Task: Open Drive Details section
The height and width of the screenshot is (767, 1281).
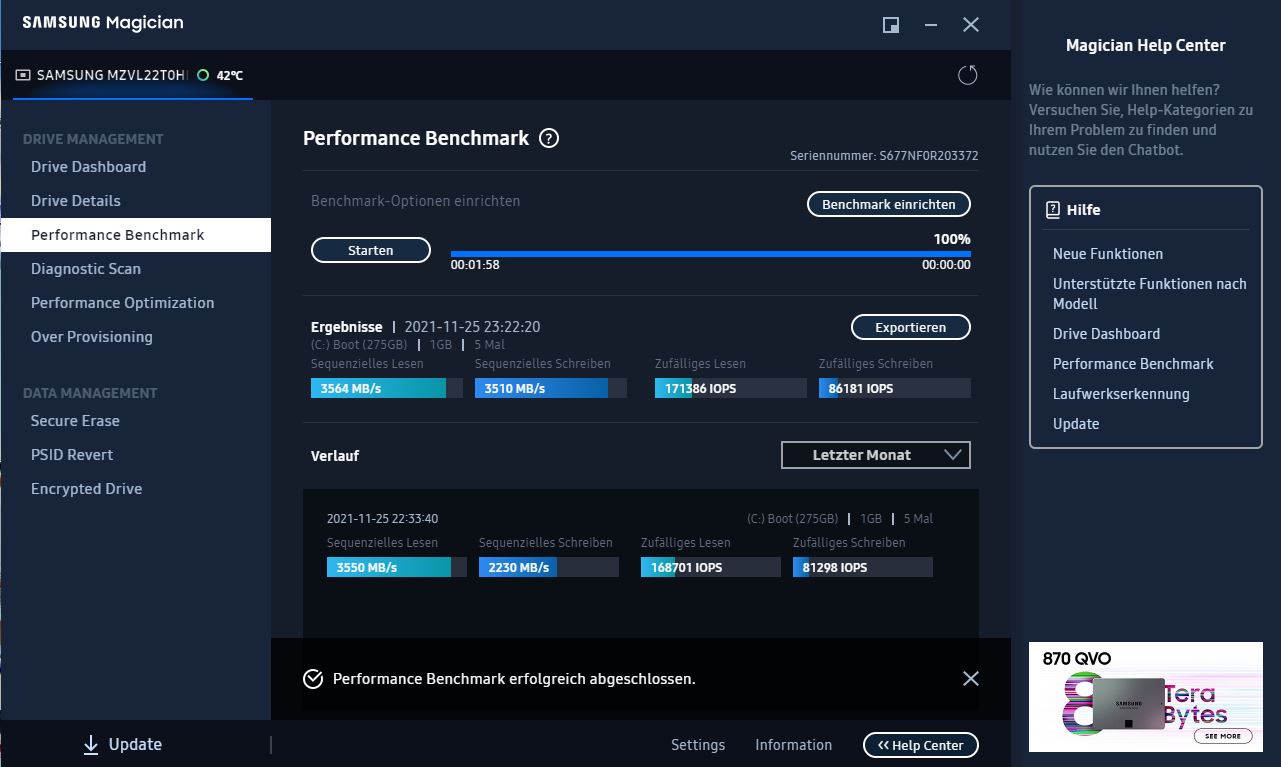Action: click(x=76, y=201)
